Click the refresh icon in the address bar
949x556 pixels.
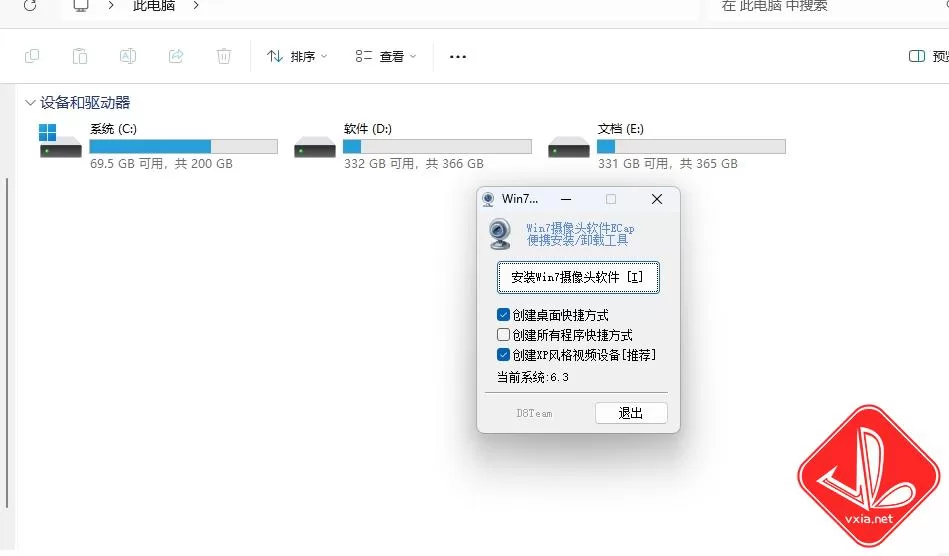pyautogui.click(x=30, y=5)
